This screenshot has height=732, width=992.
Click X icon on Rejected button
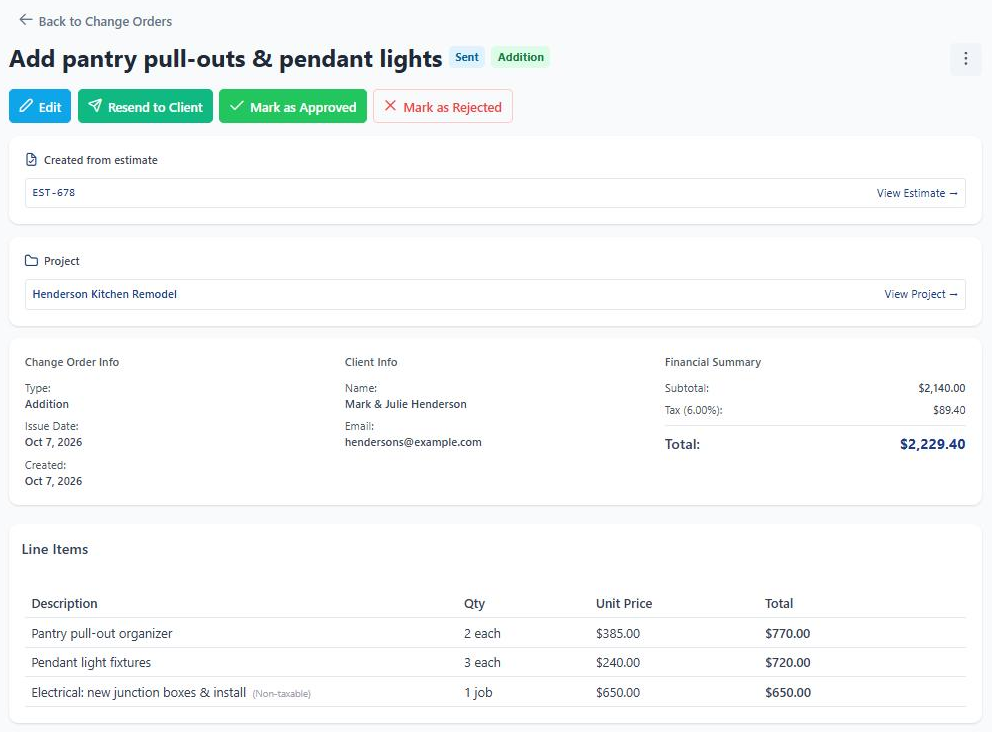click(x=390, y=106)
